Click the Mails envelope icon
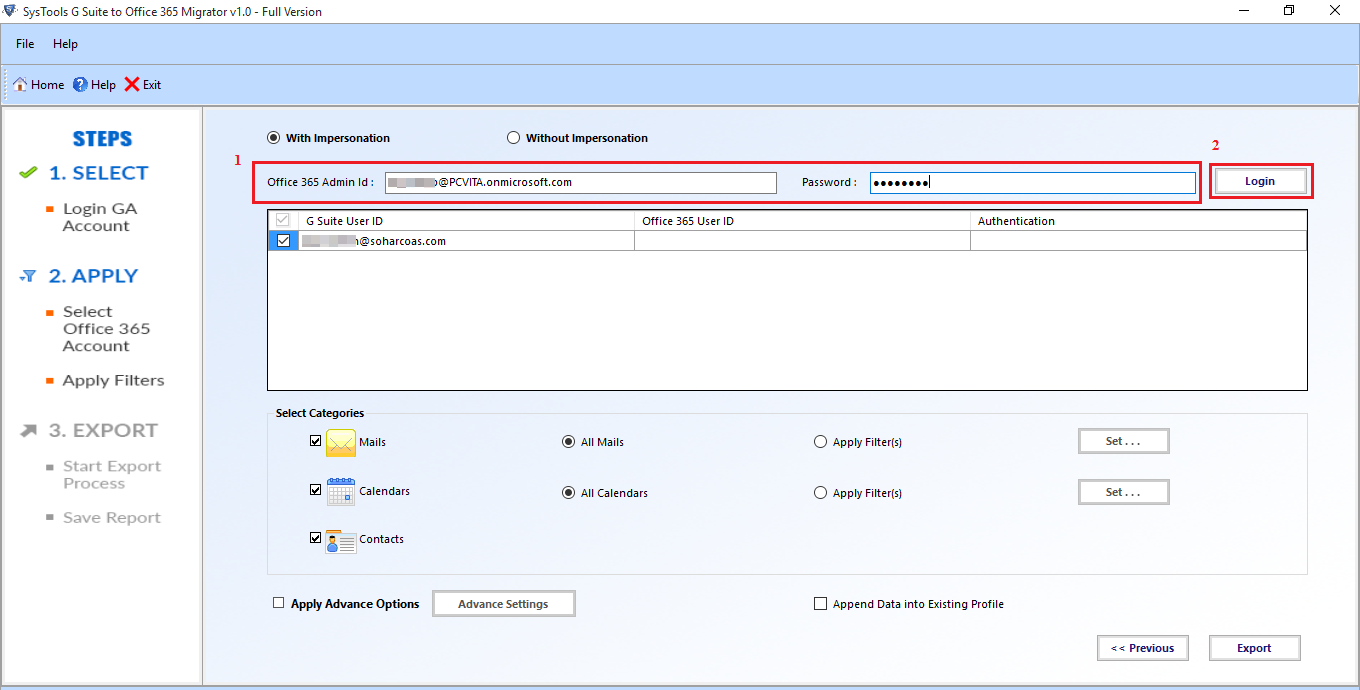 (x=341, y=442)
